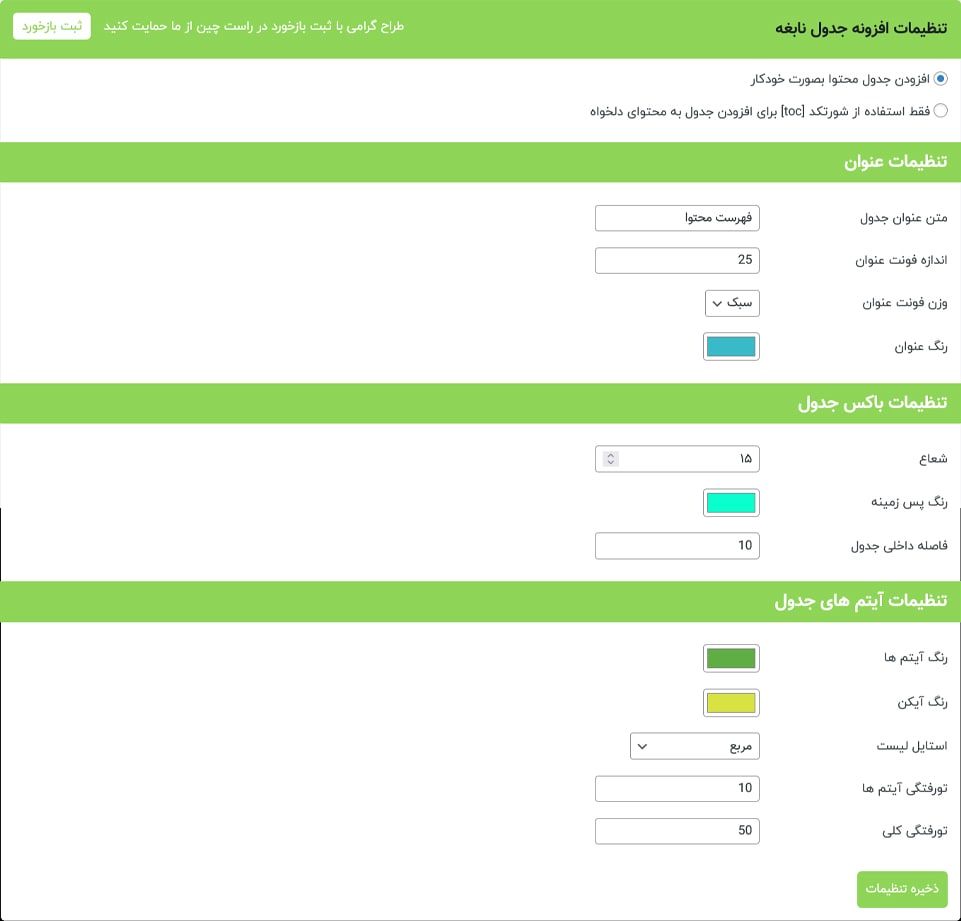Open the box background color swatch

[731, 503]
